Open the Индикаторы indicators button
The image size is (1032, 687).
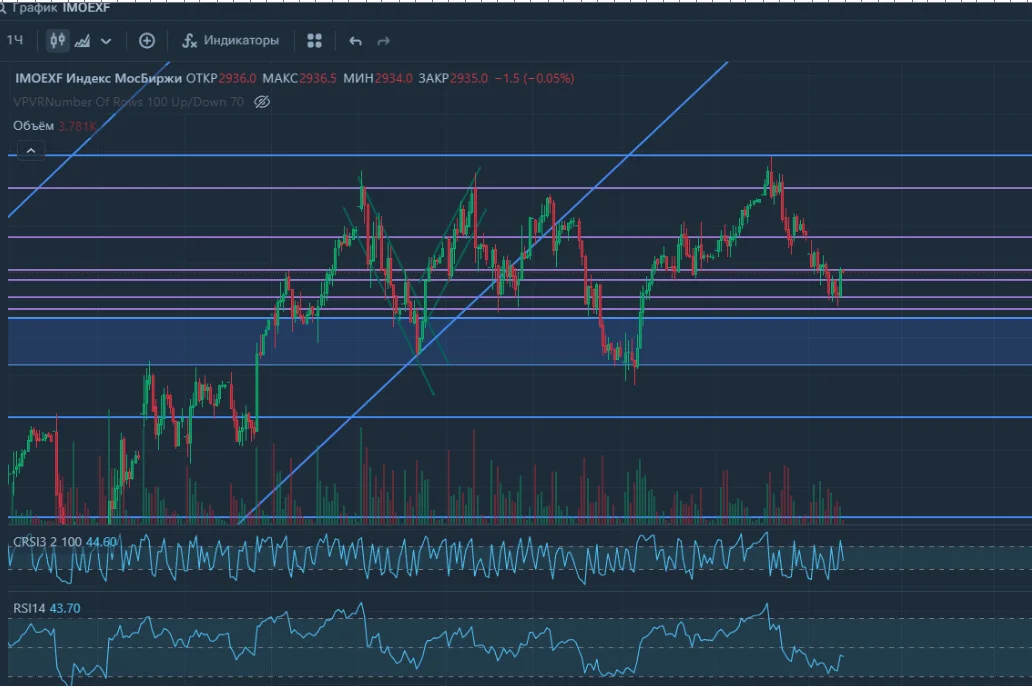230,41
